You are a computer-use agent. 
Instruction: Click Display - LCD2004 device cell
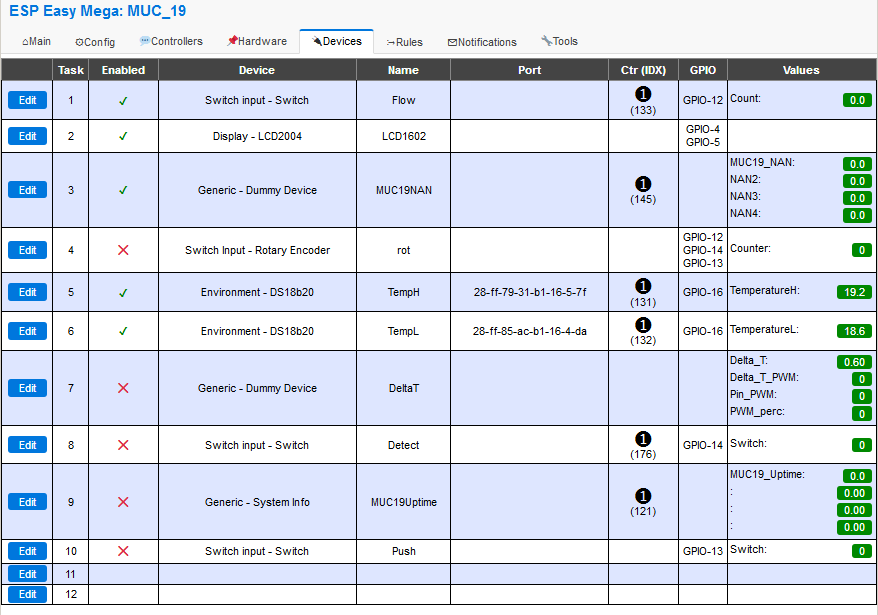[257, 136]
